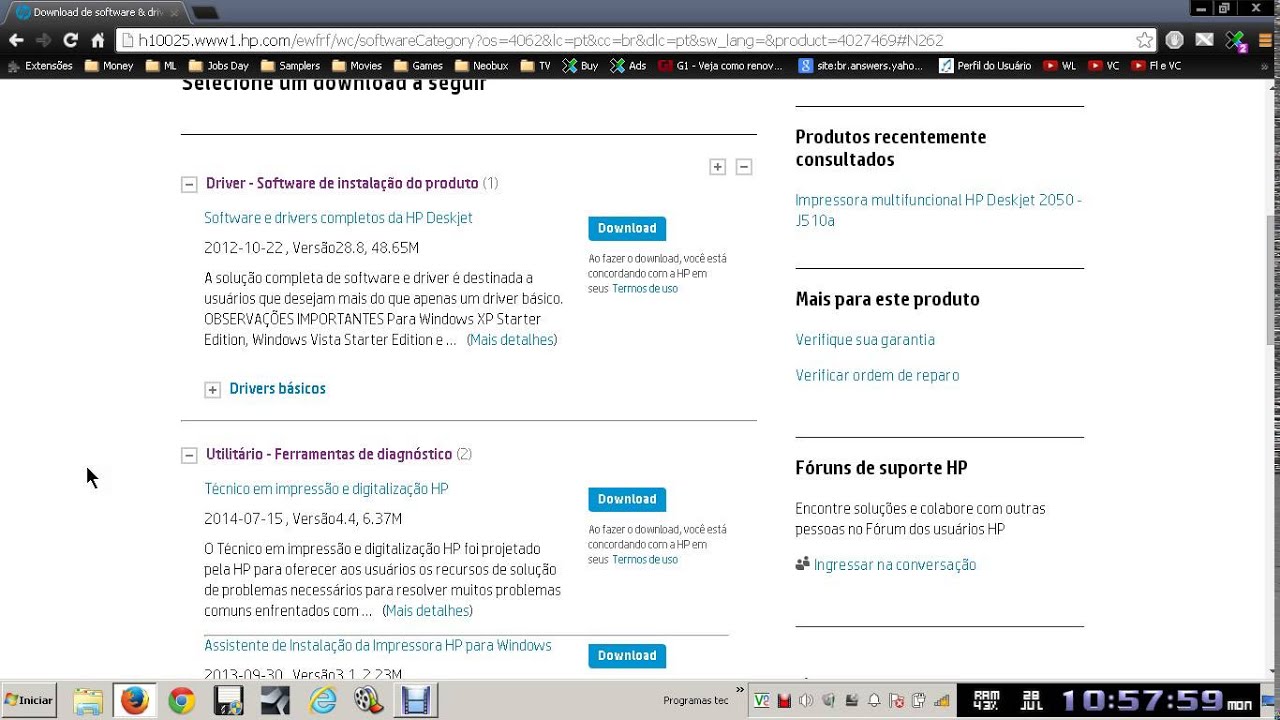Screen dimensions: 1280x720
Task: Open Impressora multifuncional HP Deskjet 2050 link
Action: (938, 210)
